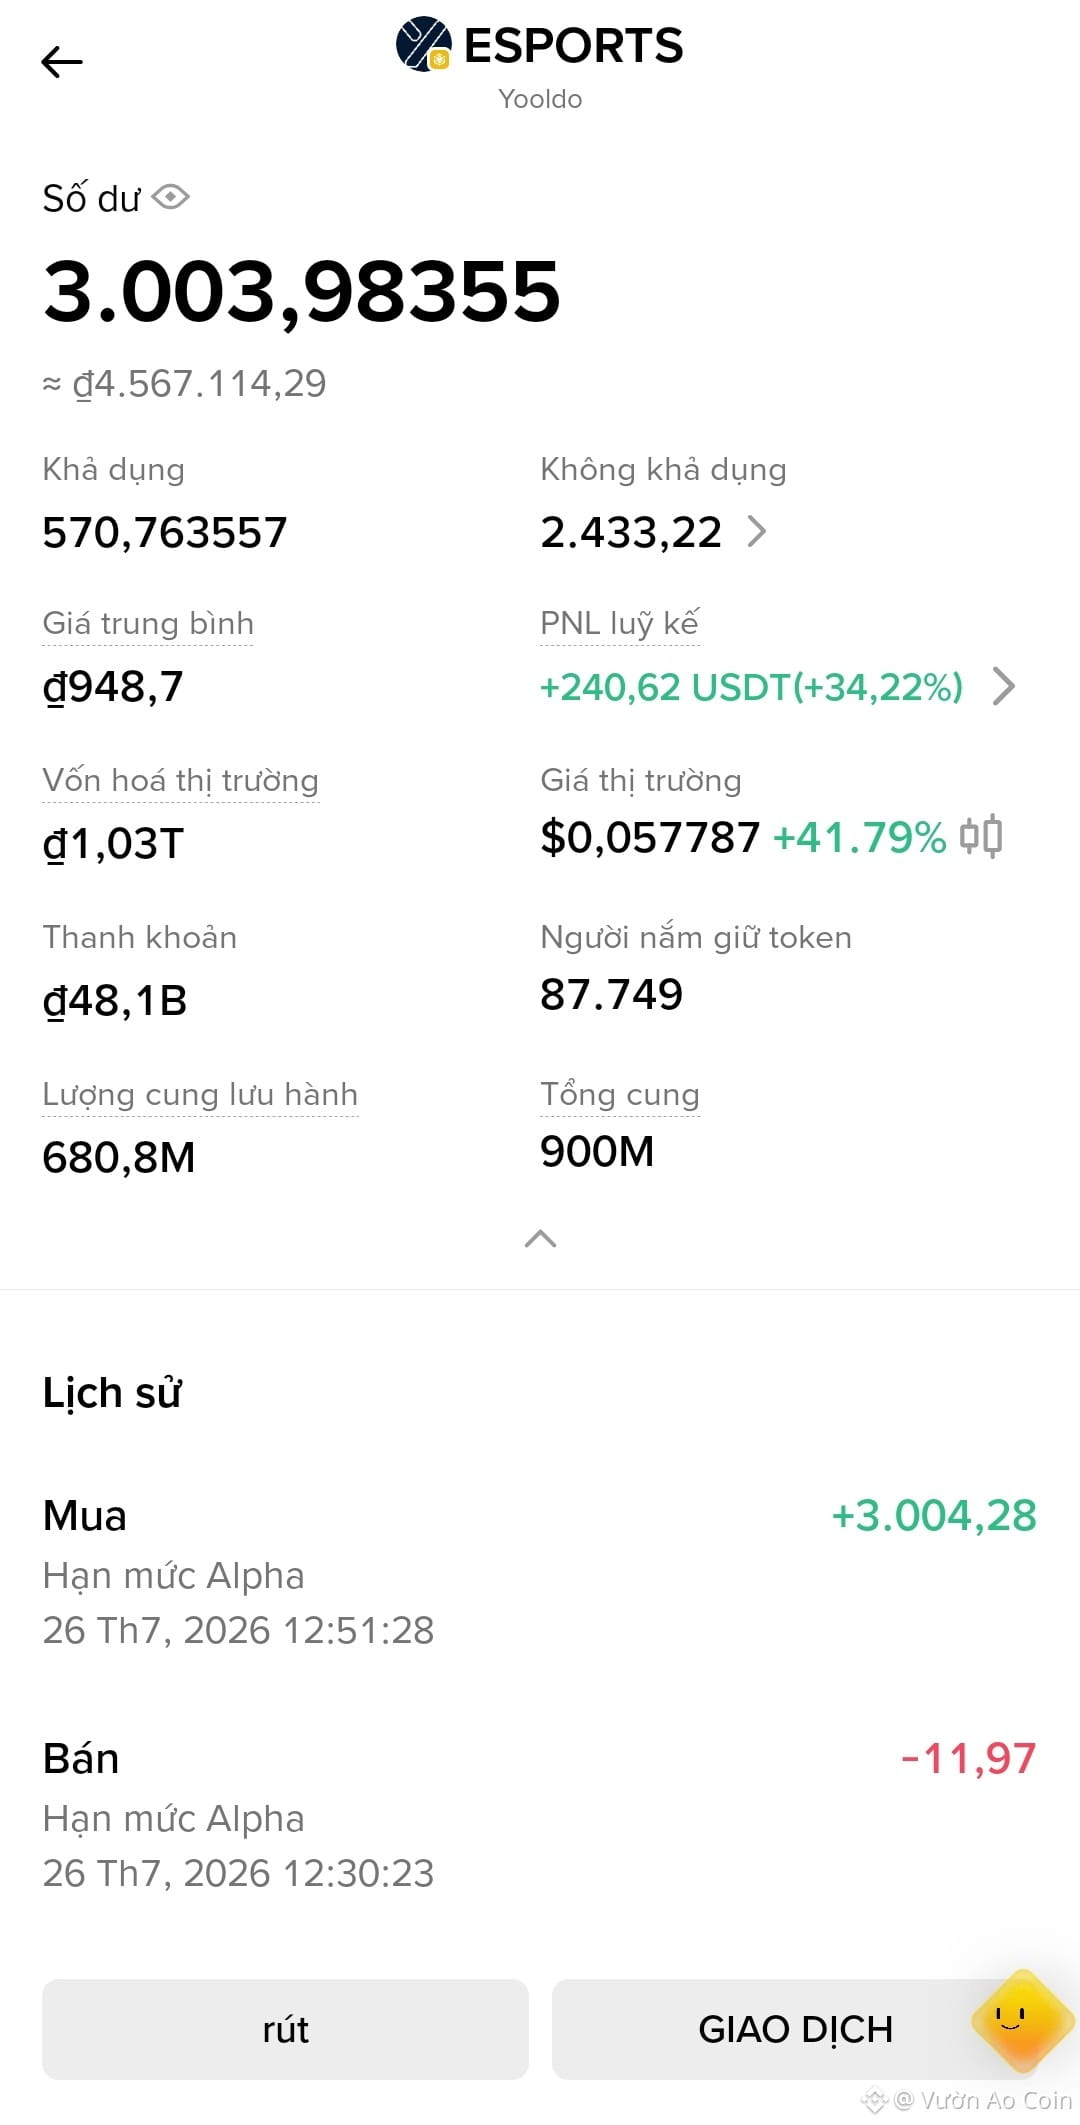This screenshot has height=2125, width=1080.
Task: Go back using the arrow icon
Action: 61,62
